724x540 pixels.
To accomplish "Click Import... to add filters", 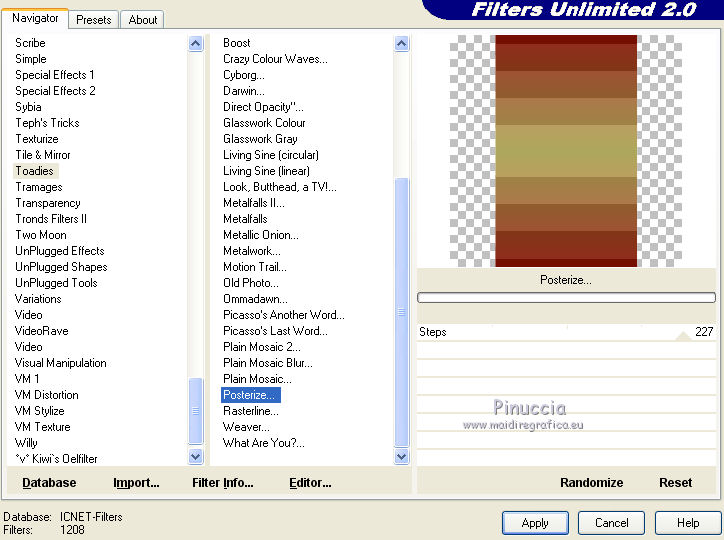I will [136, 483].
